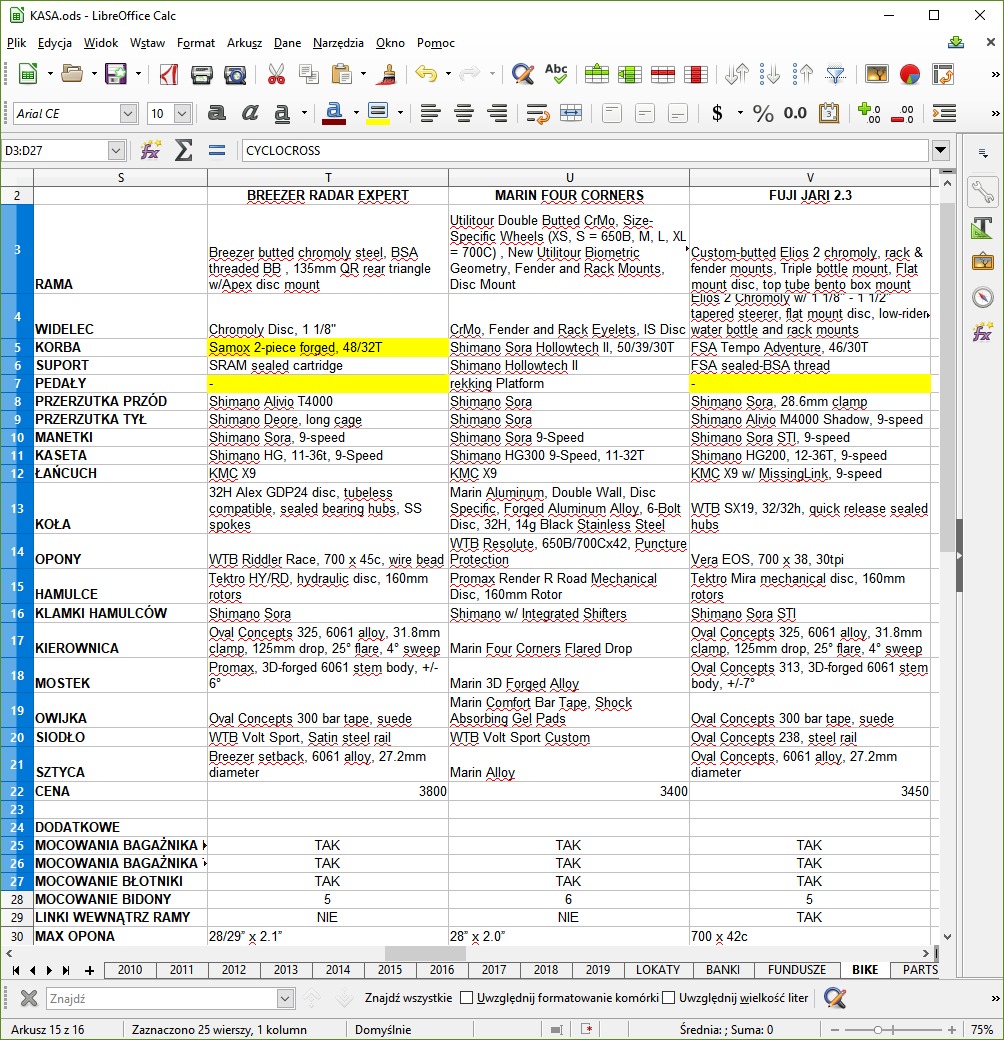The image size is (1004, 1040).
Task: Open the Find text history dropdown
Action: point(285,998)
